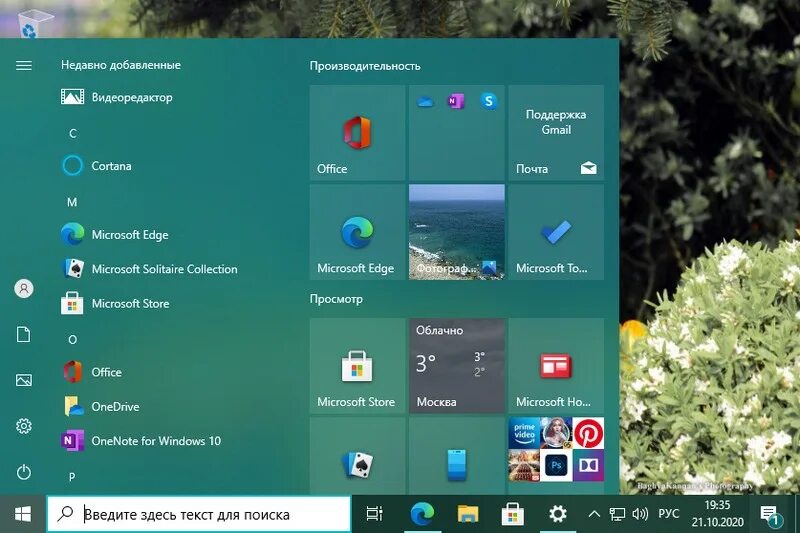This screenshot has width=800, height=533.
Task: Open Microsoft Edge in the app list
Action: (115, 235)
